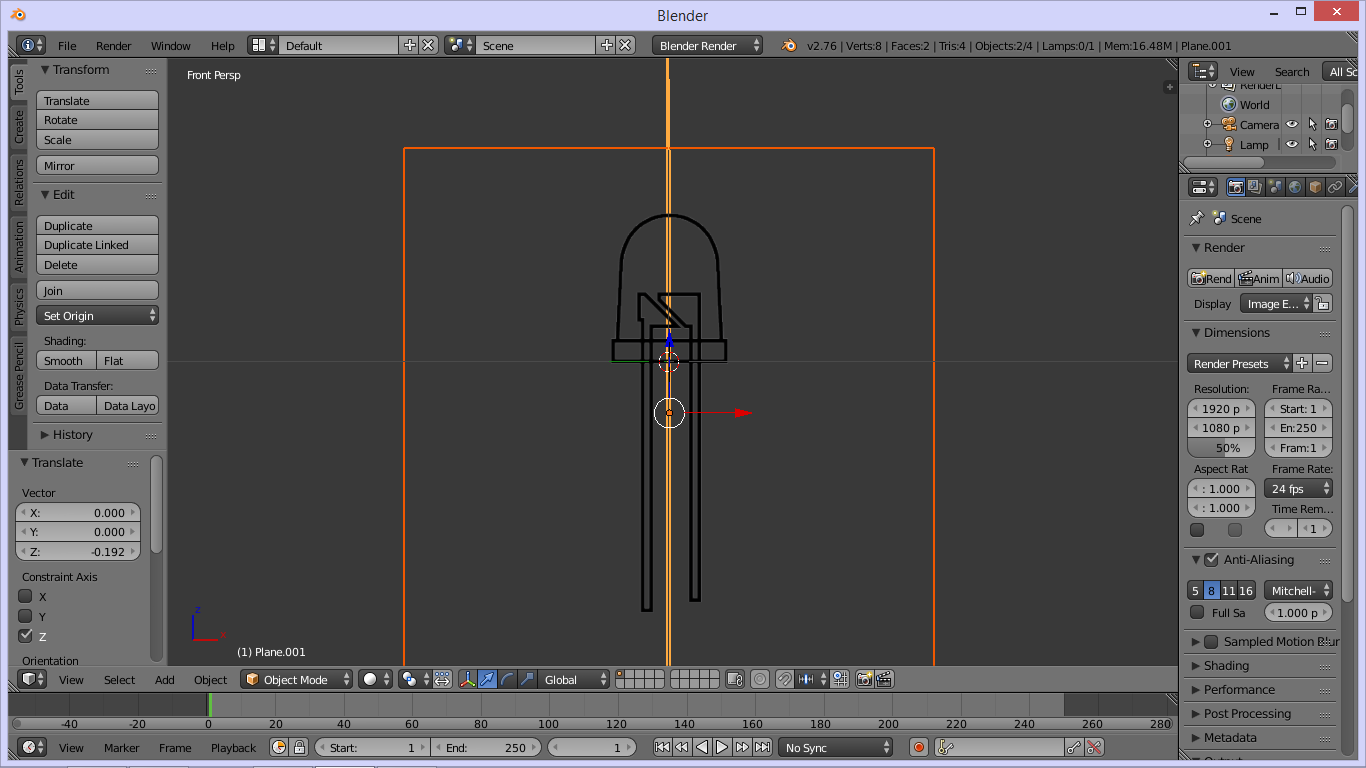Enable the X constraint axis checkbox
Viewport: 1366px width, 768px height.
pyautogui.click(x=26, y=596)
